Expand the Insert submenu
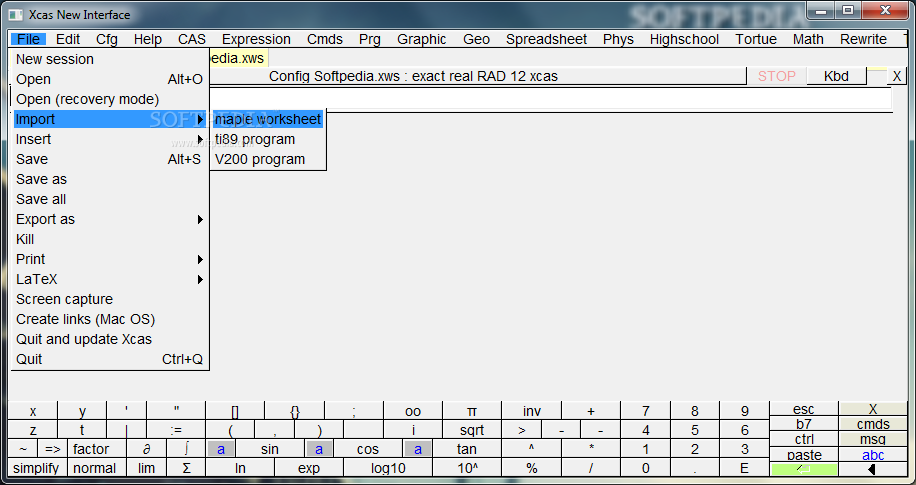The image size is (916, 485). pos(110,139)
